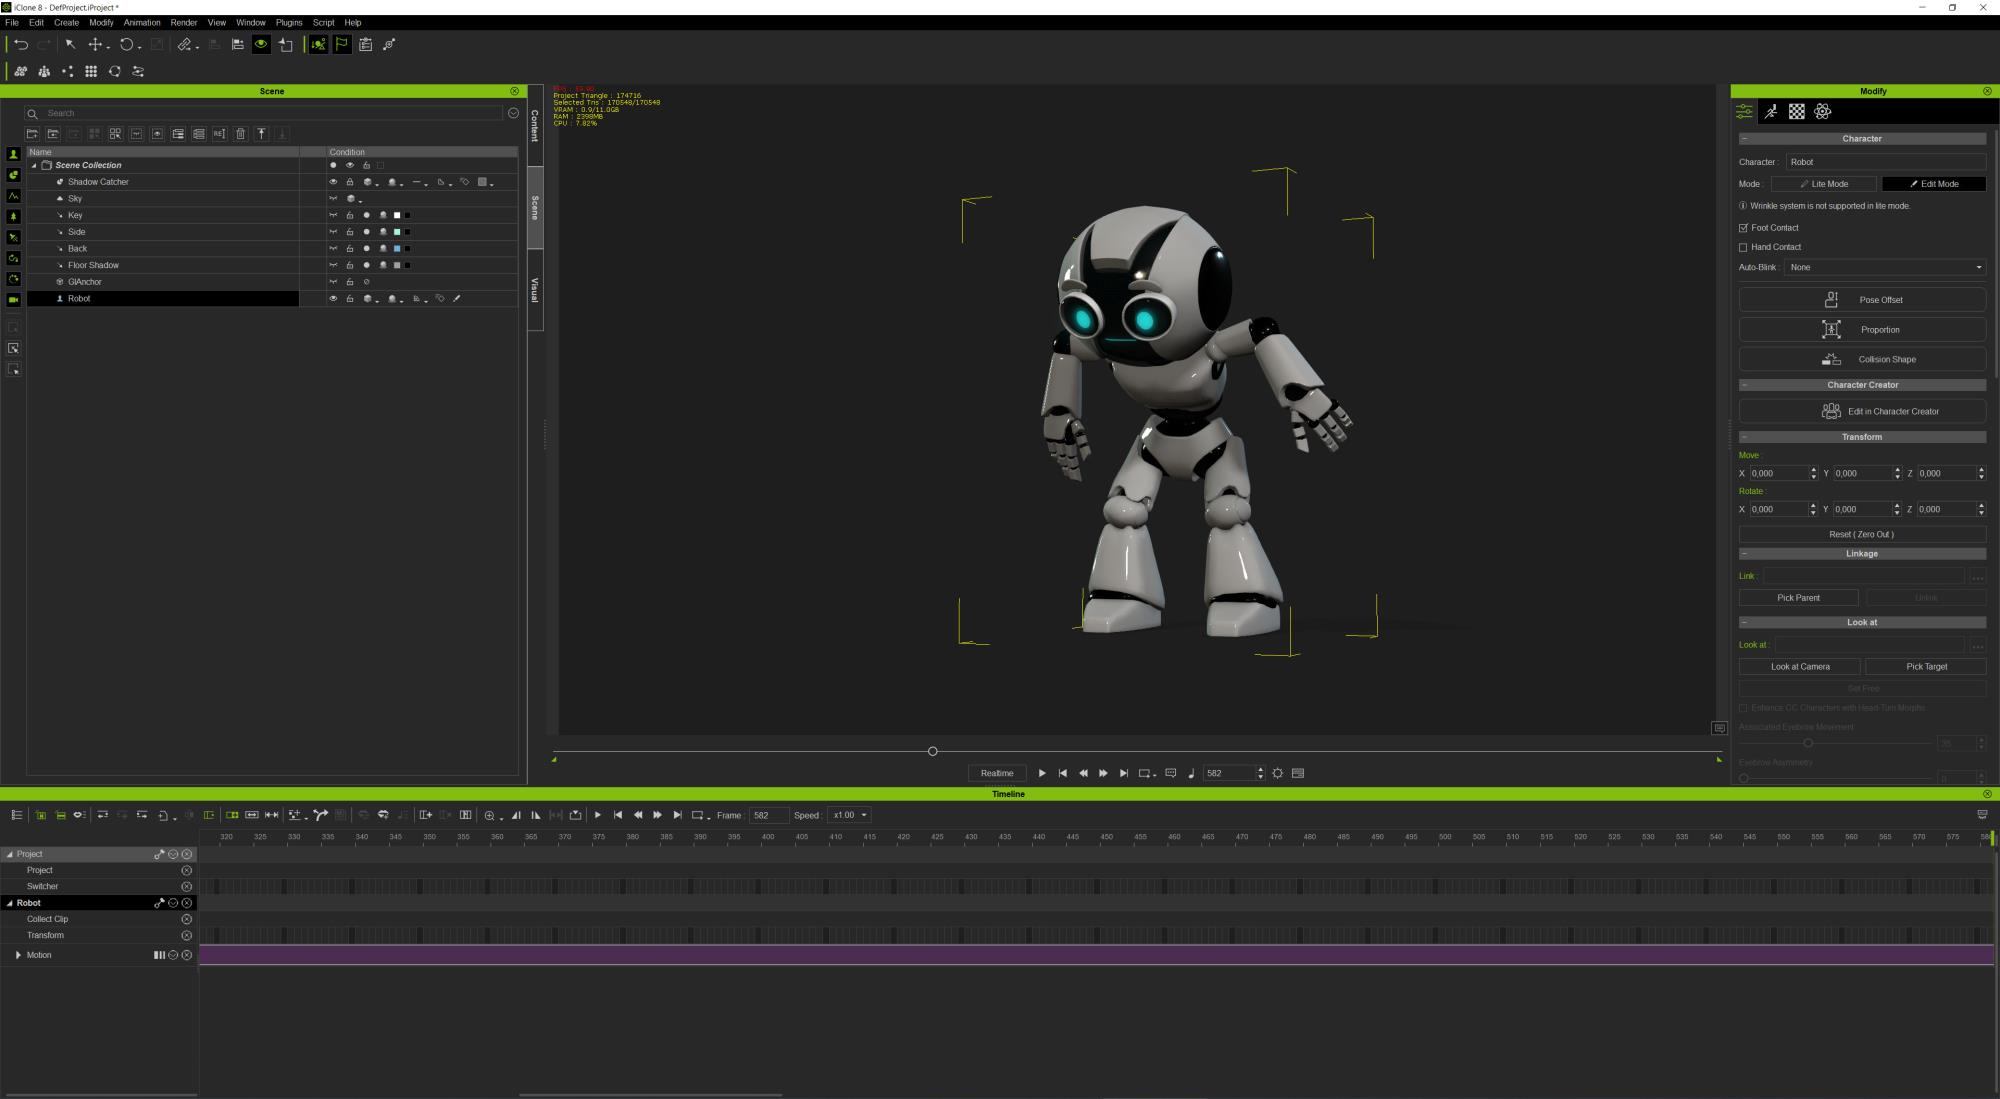
Task: Click the green flag icon in top toolbar
Action: (x=342, y=45)
